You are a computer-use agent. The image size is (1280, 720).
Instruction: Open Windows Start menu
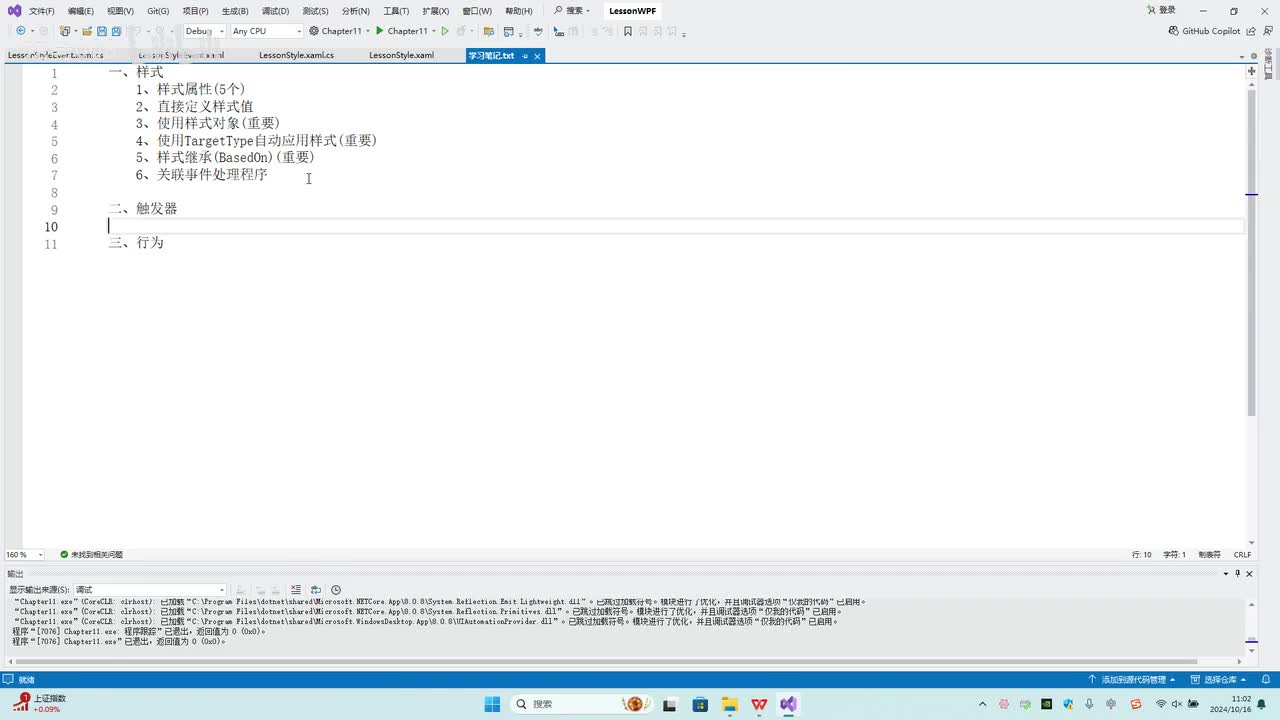click(x=492, y=704)
